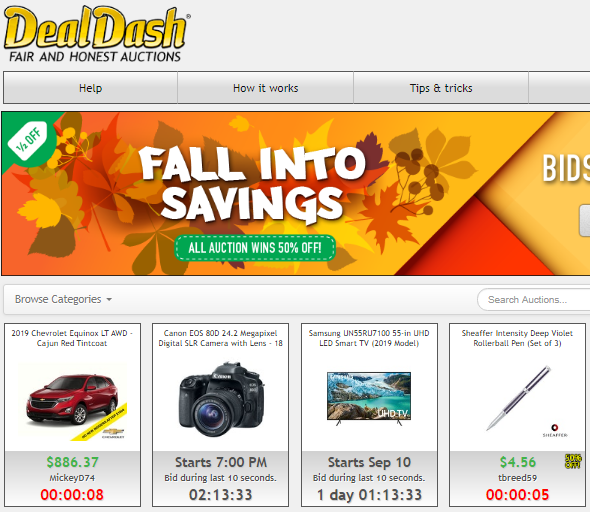590x512 pixels.
Task: Go to Tips & tricks
Action: click(441, 88)
